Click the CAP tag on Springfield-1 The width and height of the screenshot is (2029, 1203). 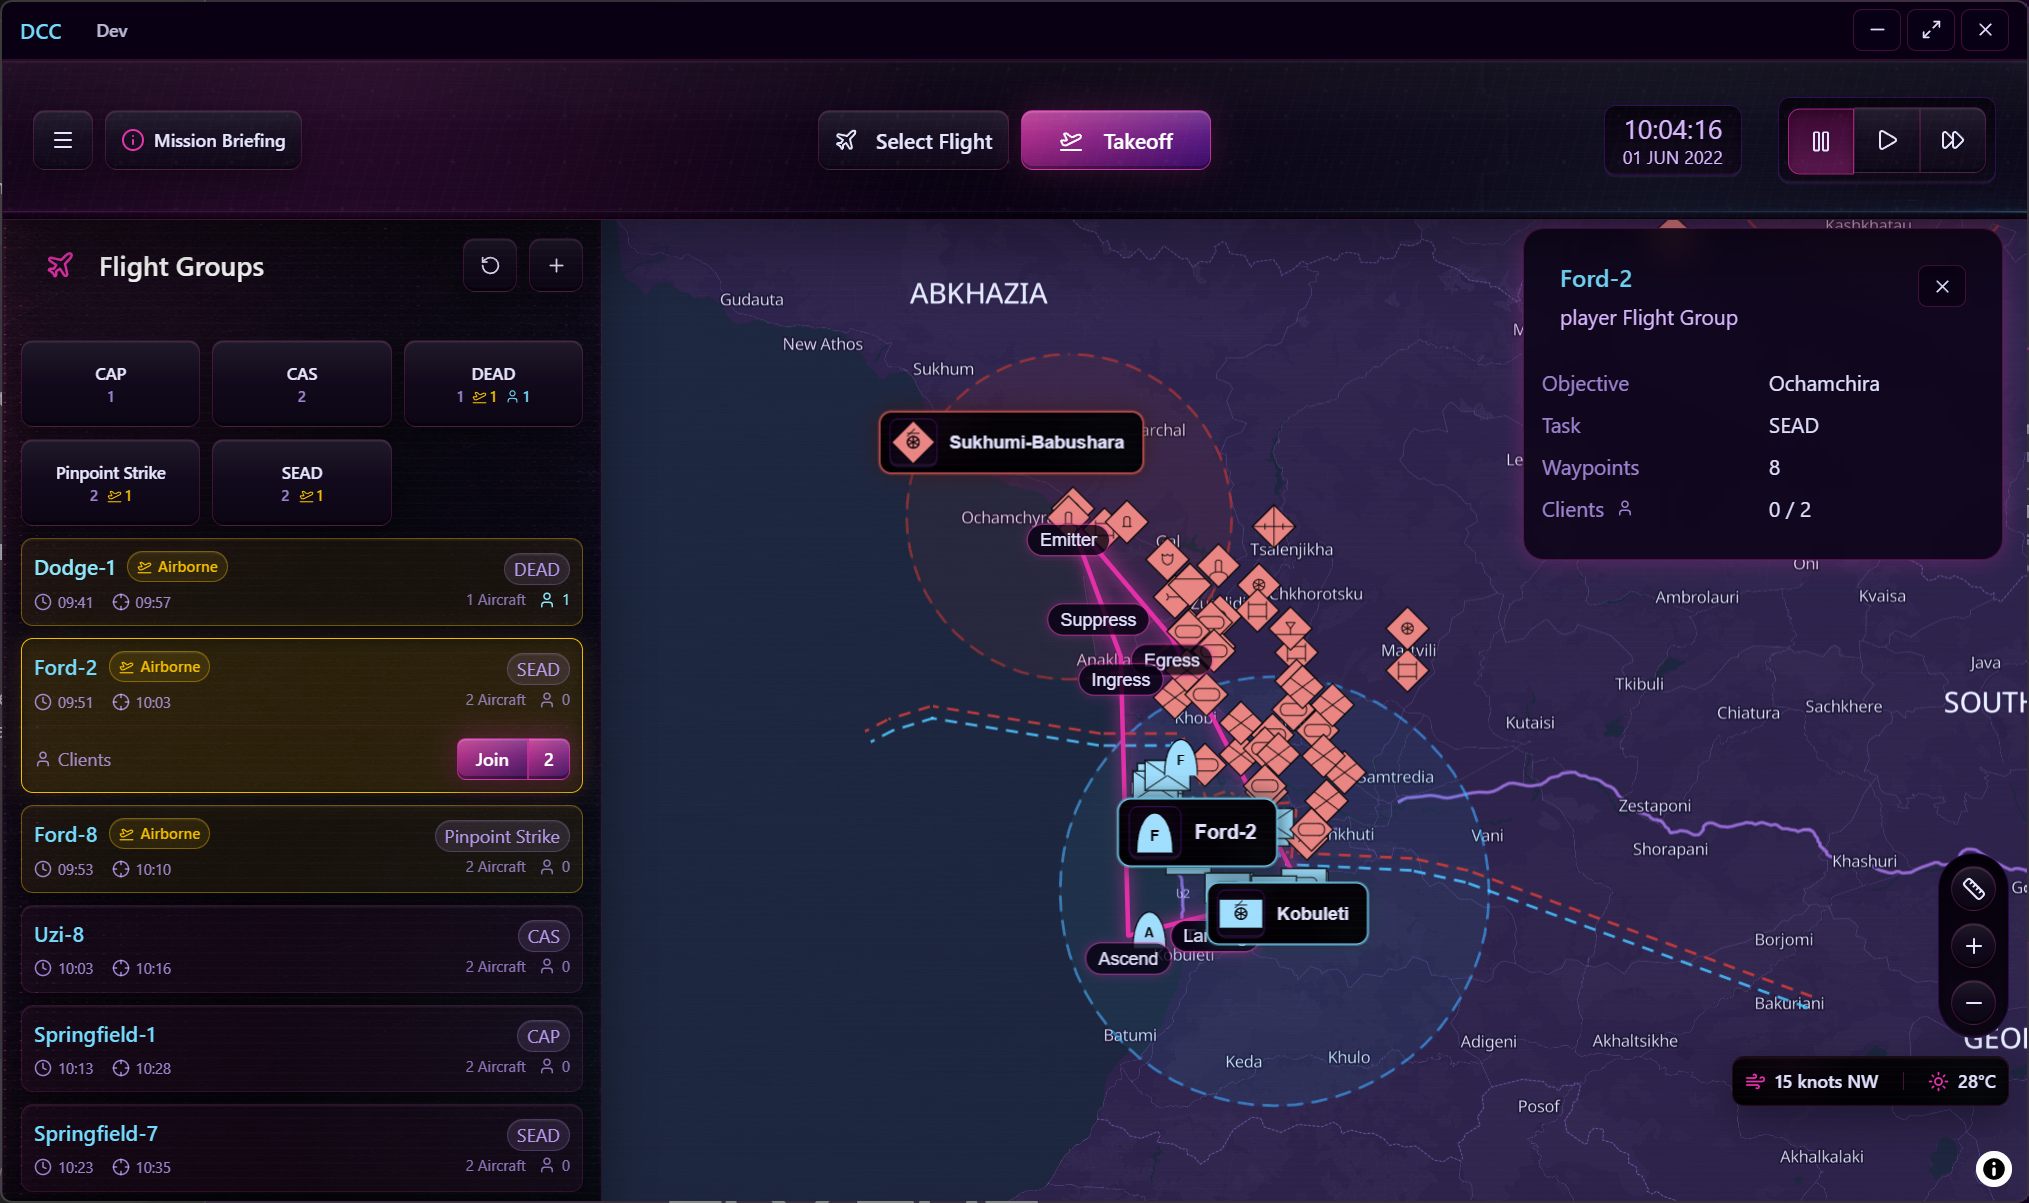pyautogui.click(x=543, y=1036)
